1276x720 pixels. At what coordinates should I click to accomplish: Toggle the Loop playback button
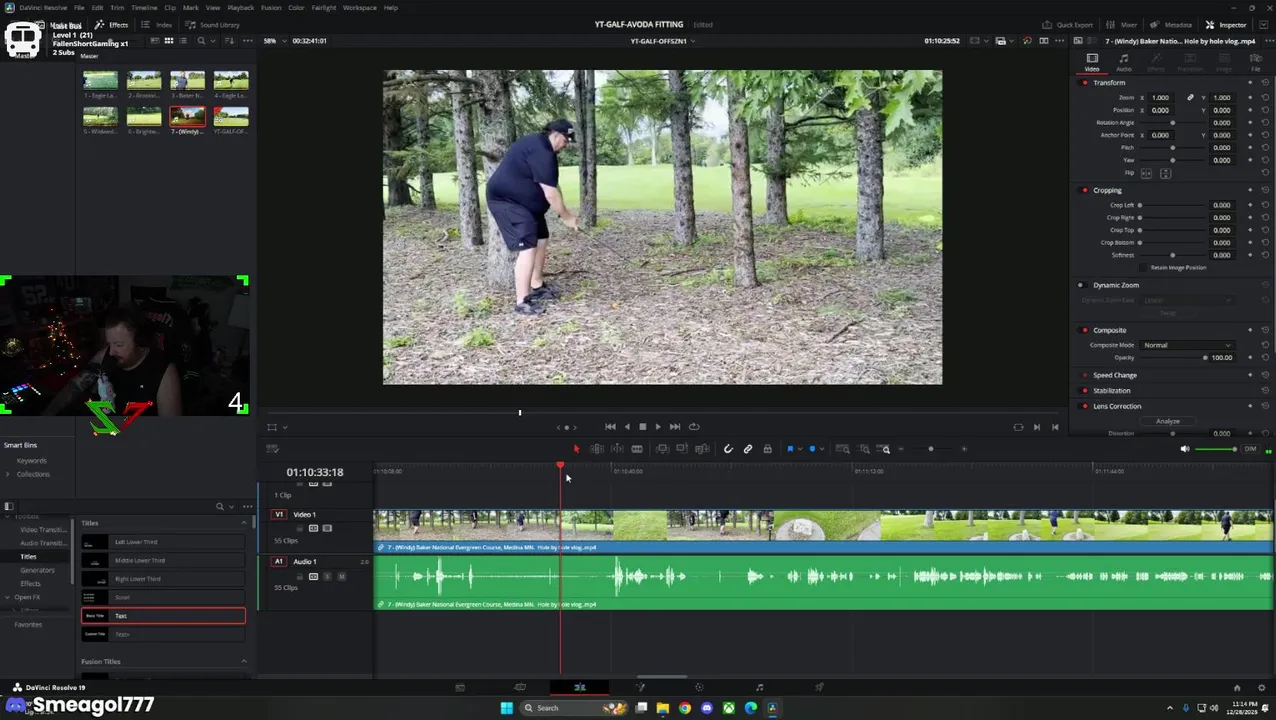pos(694,427)
